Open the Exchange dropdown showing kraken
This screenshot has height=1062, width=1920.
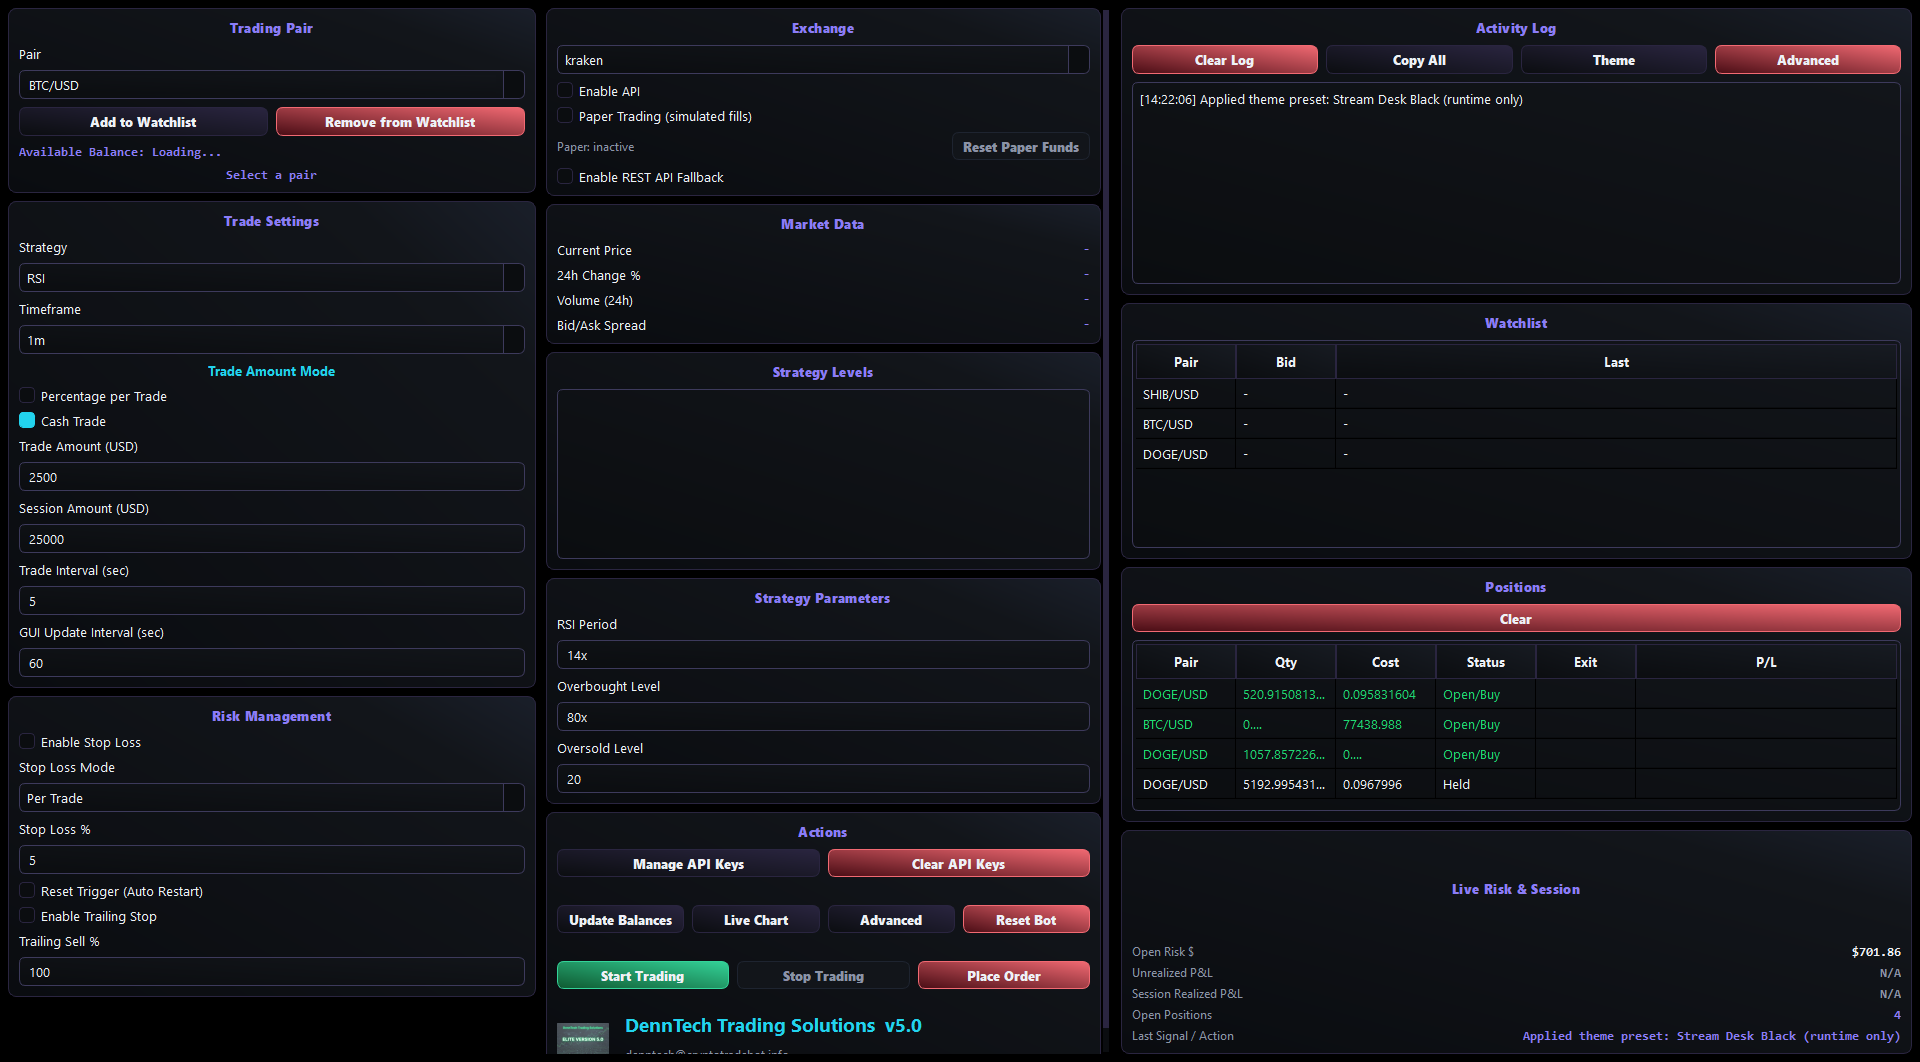823,60
